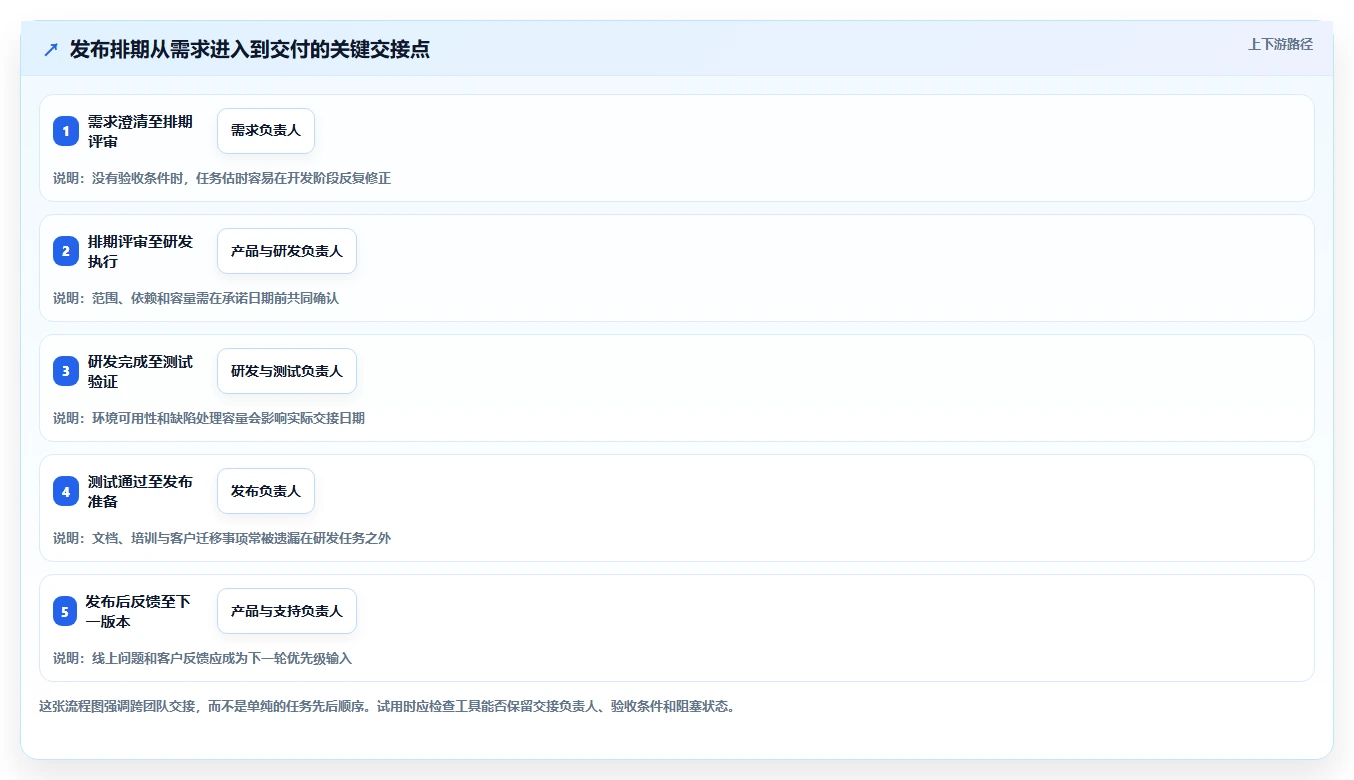
Task: Click the step title 发布后反馈至下一版本
Action: tap(140, 611)
